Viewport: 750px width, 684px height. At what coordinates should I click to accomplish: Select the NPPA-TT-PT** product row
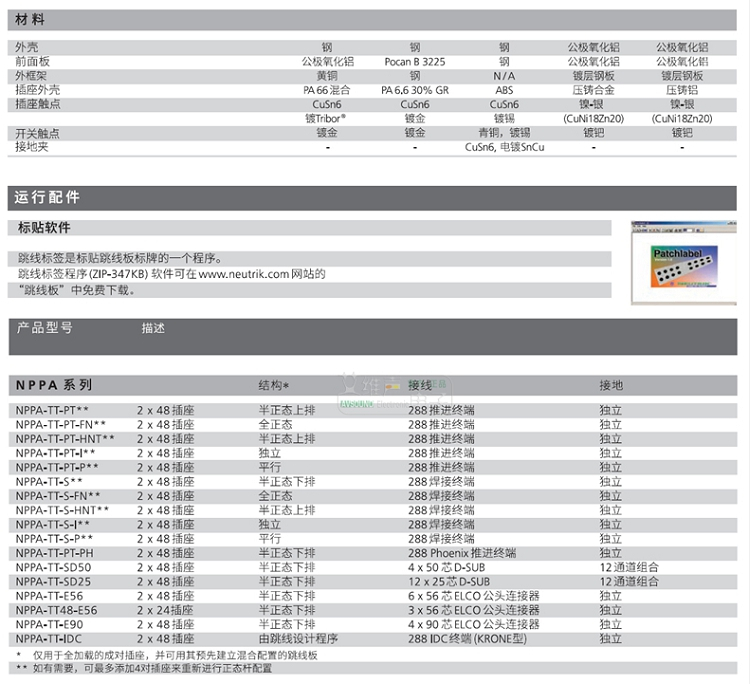373,410
